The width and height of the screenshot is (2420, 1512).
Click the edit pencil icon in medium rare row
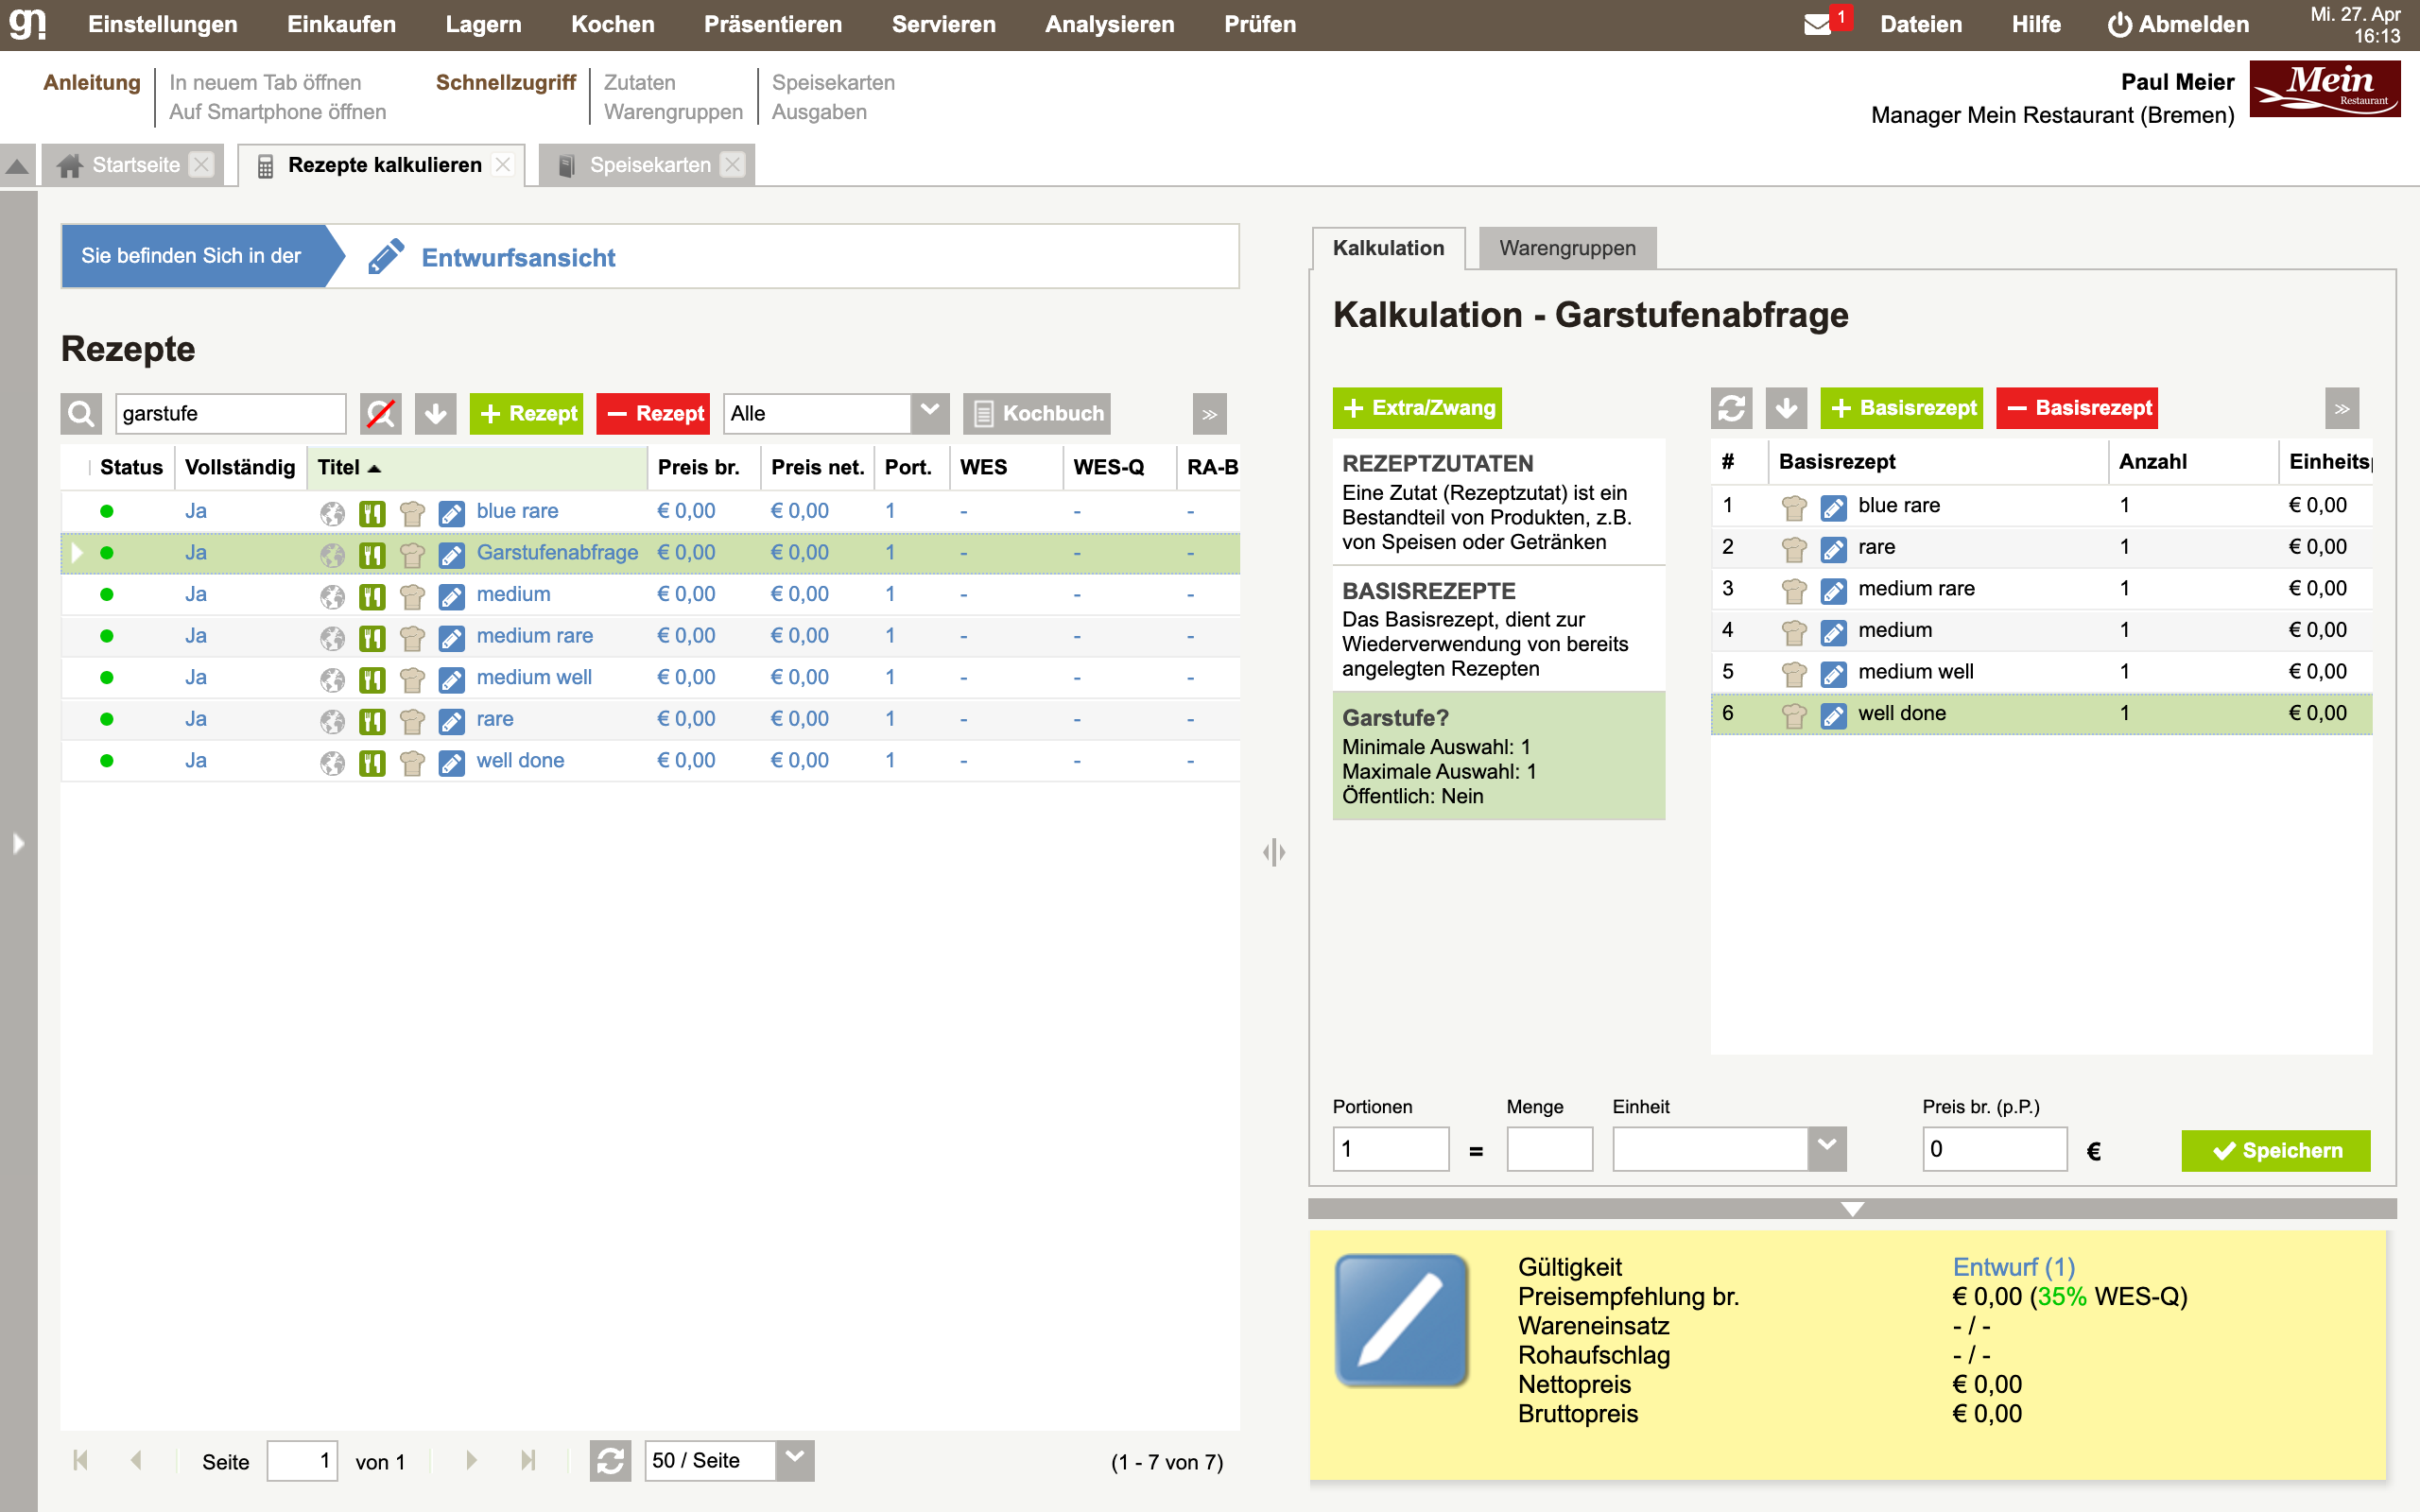point(452,637)
